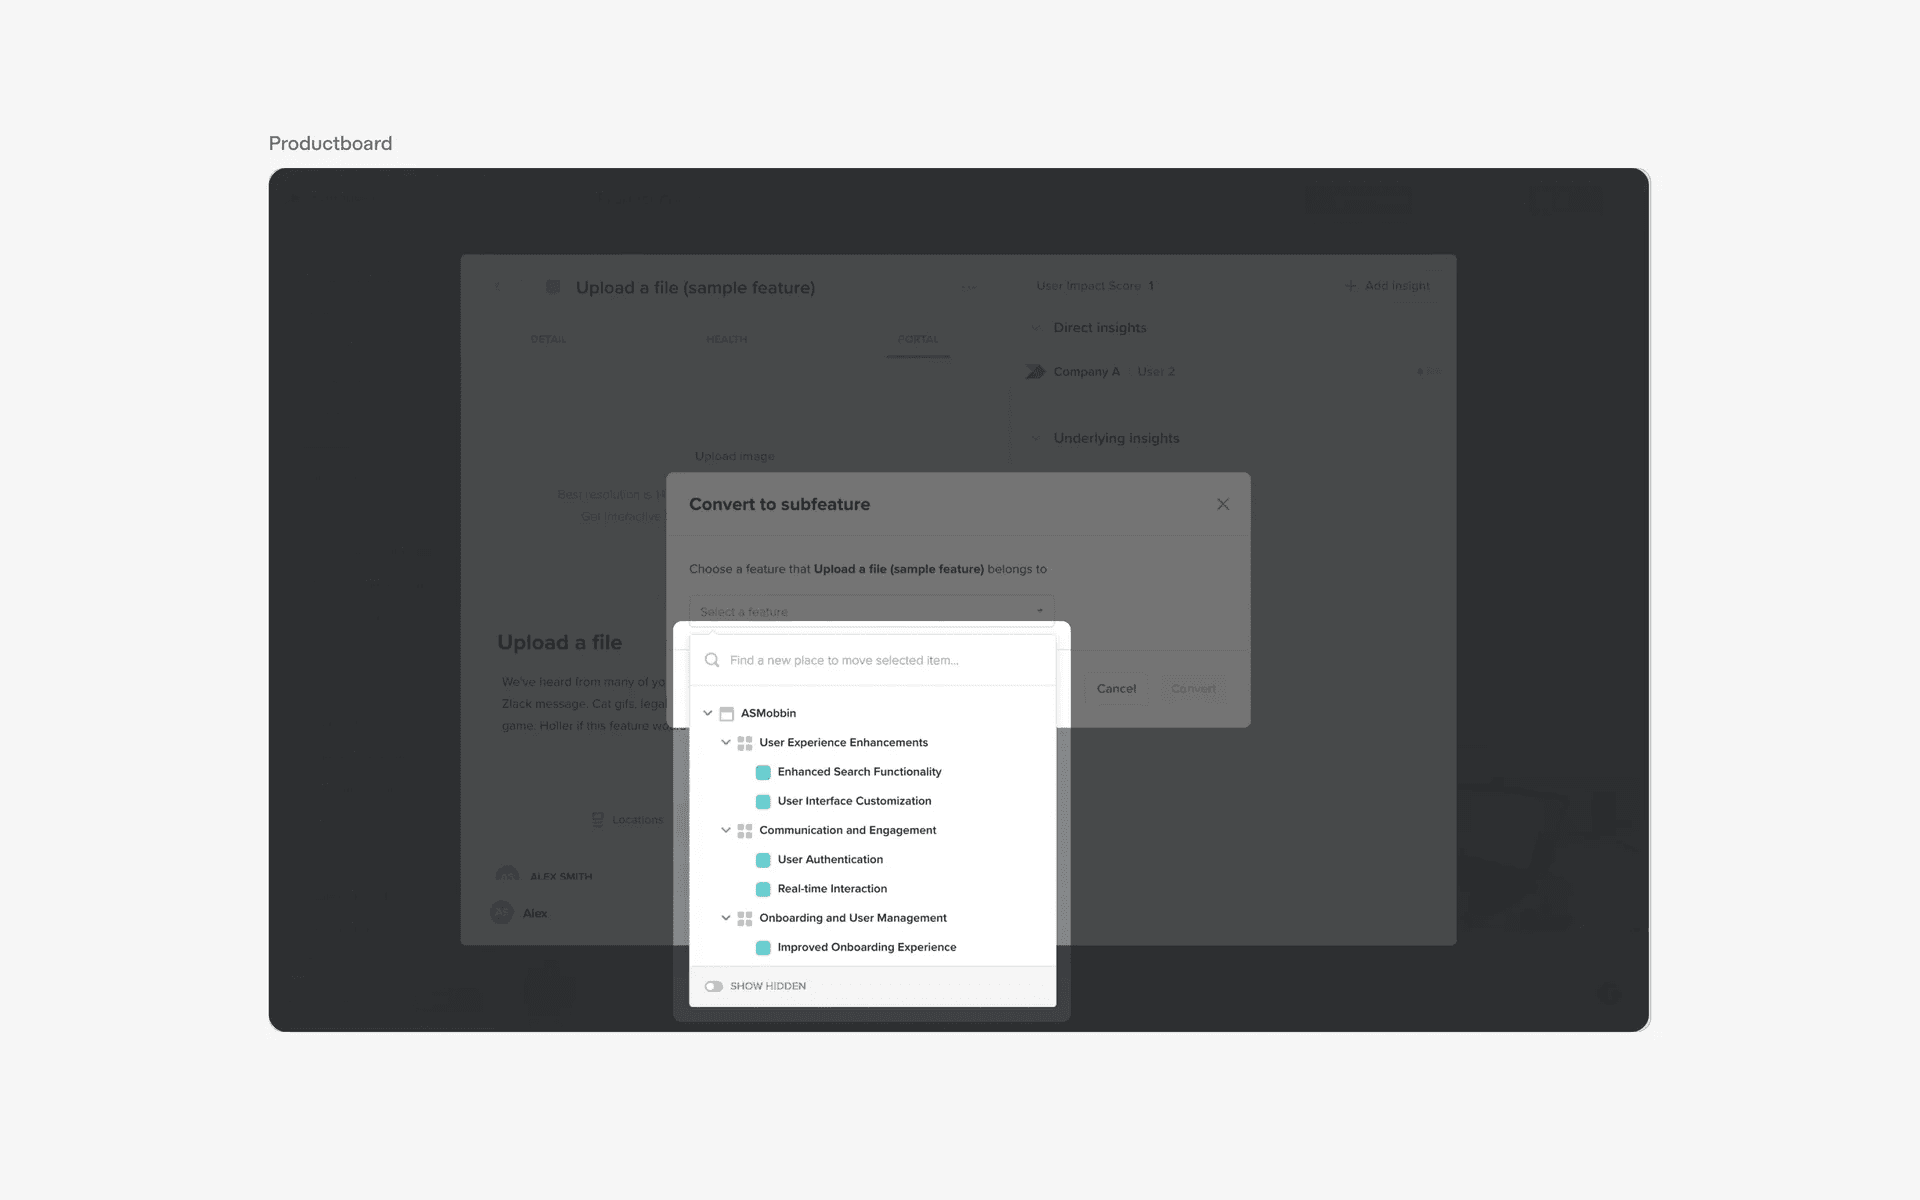Viewport: 1920px width, 1200px height.
Task: Collapse the Communication and Engagement chevron
Action: pyautogui.click(x=726, y=830)
